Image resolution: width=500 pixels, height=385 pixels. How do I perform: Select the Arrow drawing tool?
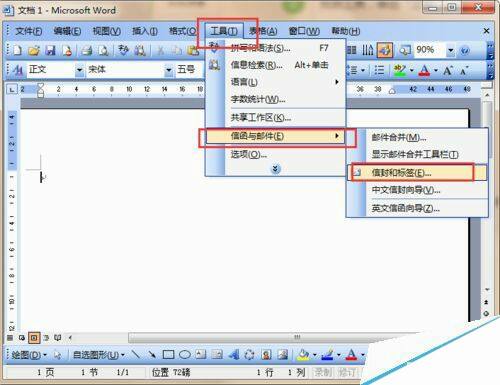[152, 354]
